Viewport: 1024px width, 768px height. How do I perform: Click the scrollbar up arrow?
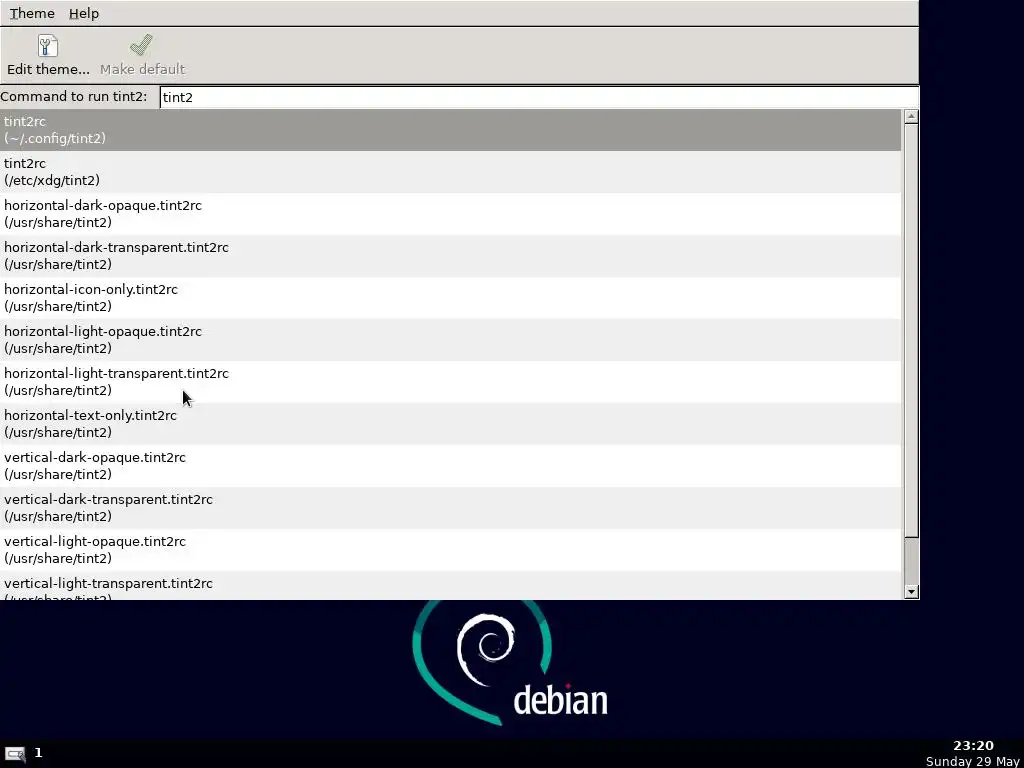pyautogui.click(x=911, y=117)
